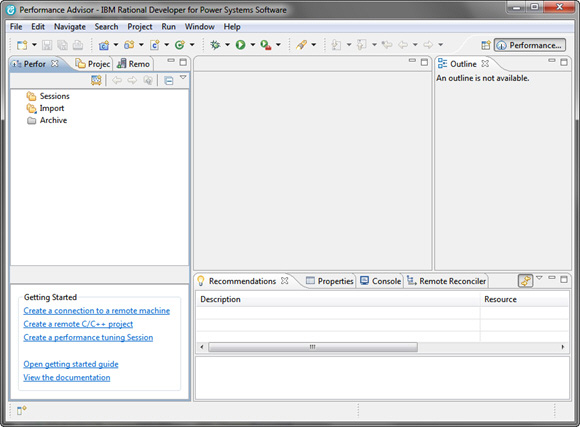Image resolution: width=580 pixels, height=427 pixels.
Task: Click the New Class green icon
Action: pos(180,45)
